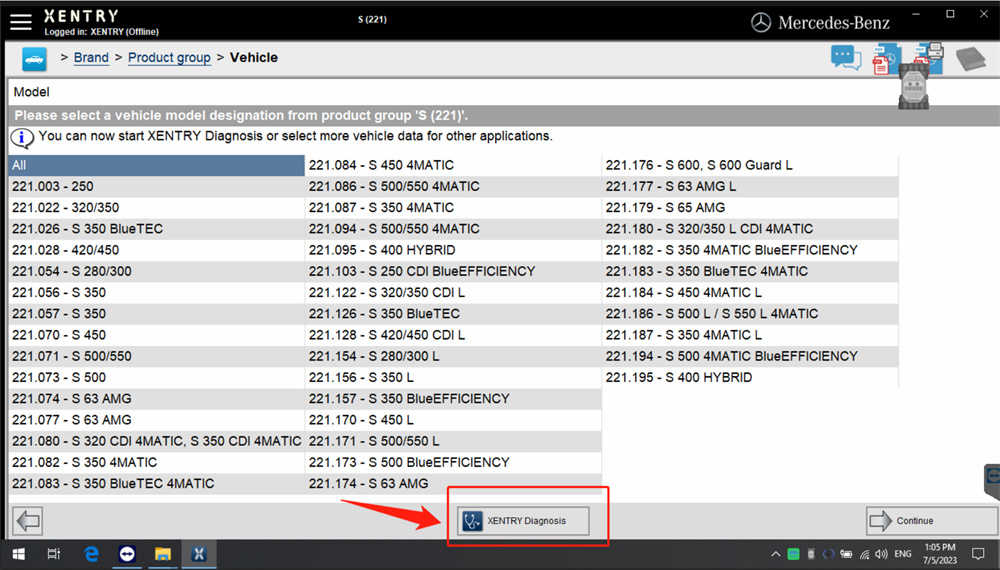The image size is (1000, 570).
Task: Open the ENG input language selector
Action: 902,553
